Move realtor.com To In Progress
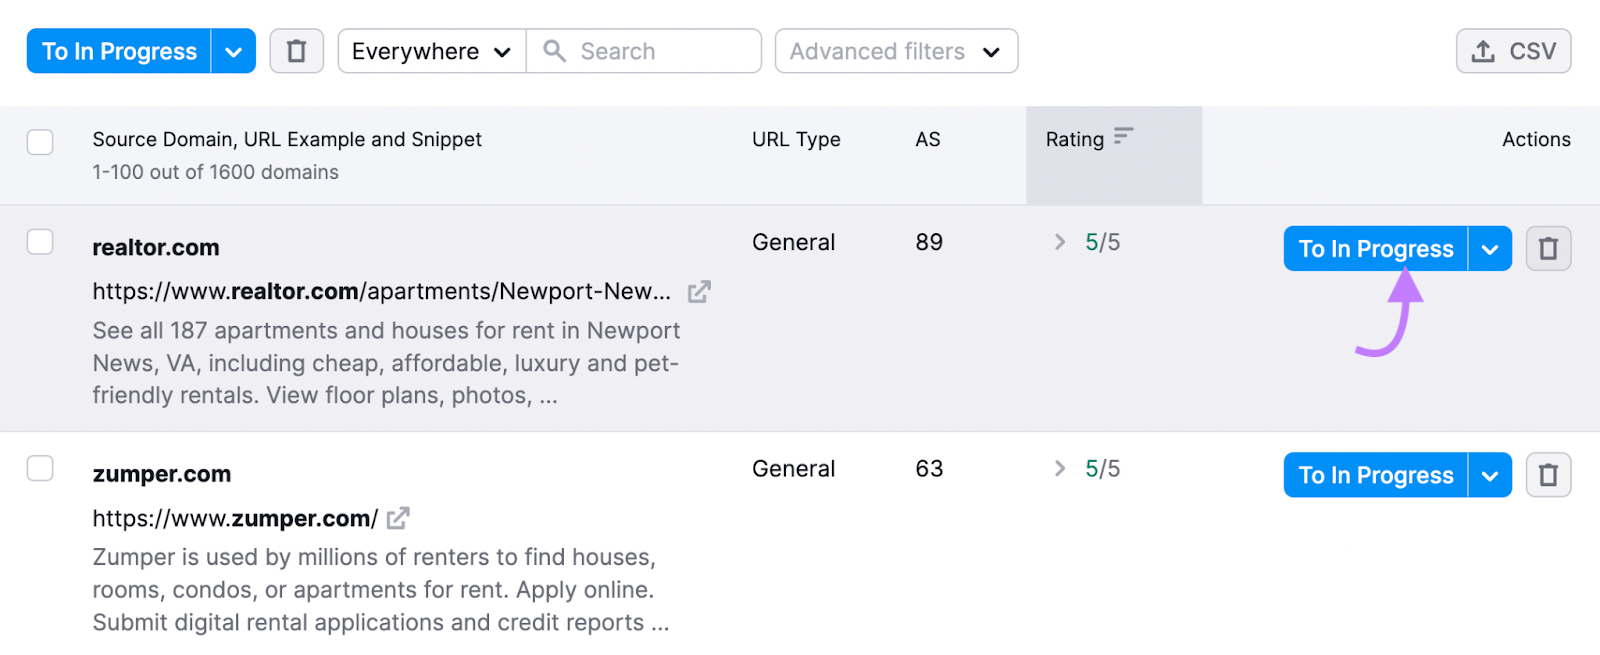1600x655 pixels. (x=1375, y=249)
